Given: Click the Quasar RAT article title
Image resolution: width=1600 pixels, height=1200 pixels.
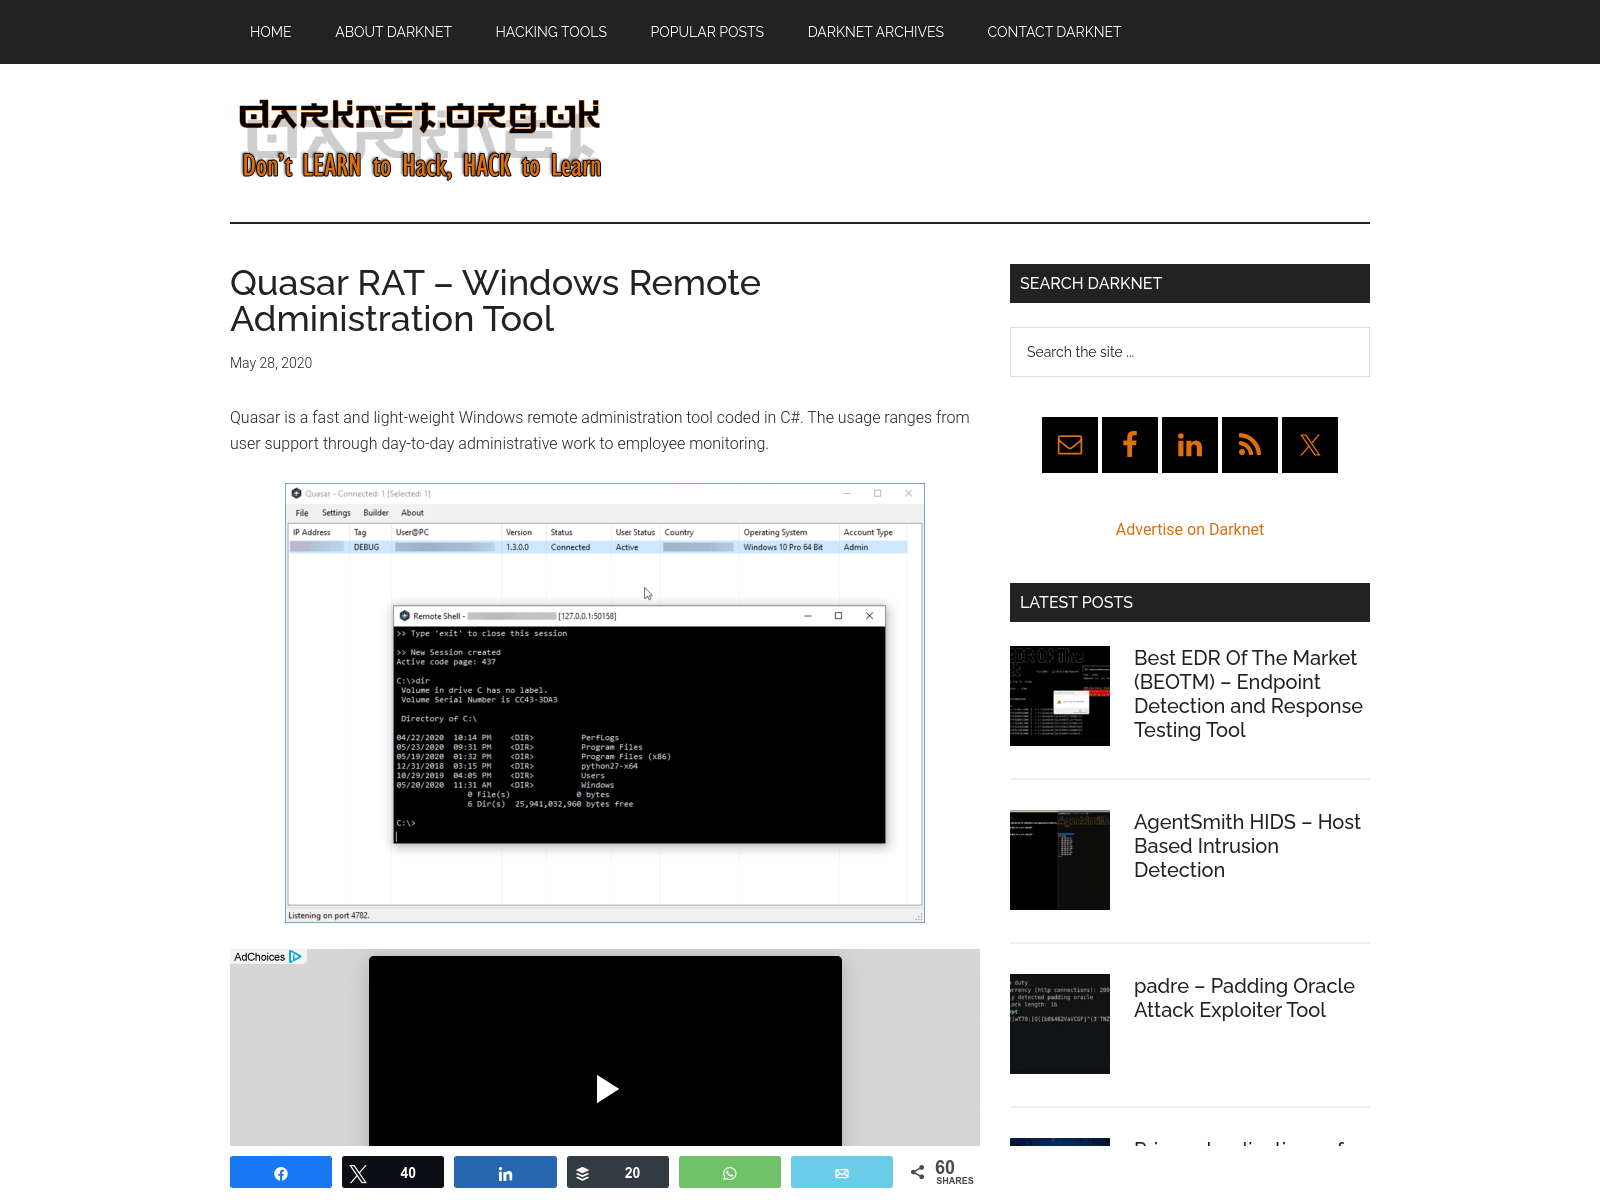Looking at the screenshot, I should coord(495,301).
